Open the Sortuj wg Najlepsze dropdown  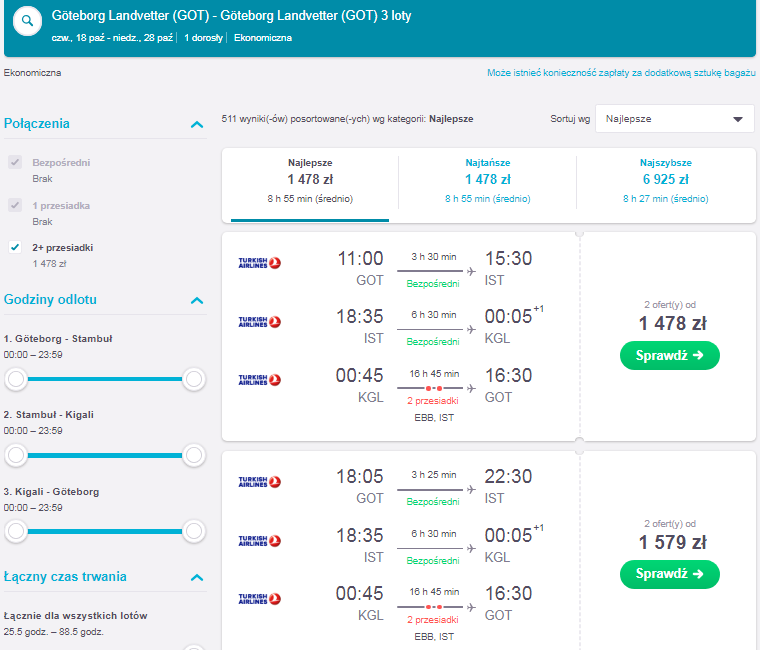coord(674,119)
